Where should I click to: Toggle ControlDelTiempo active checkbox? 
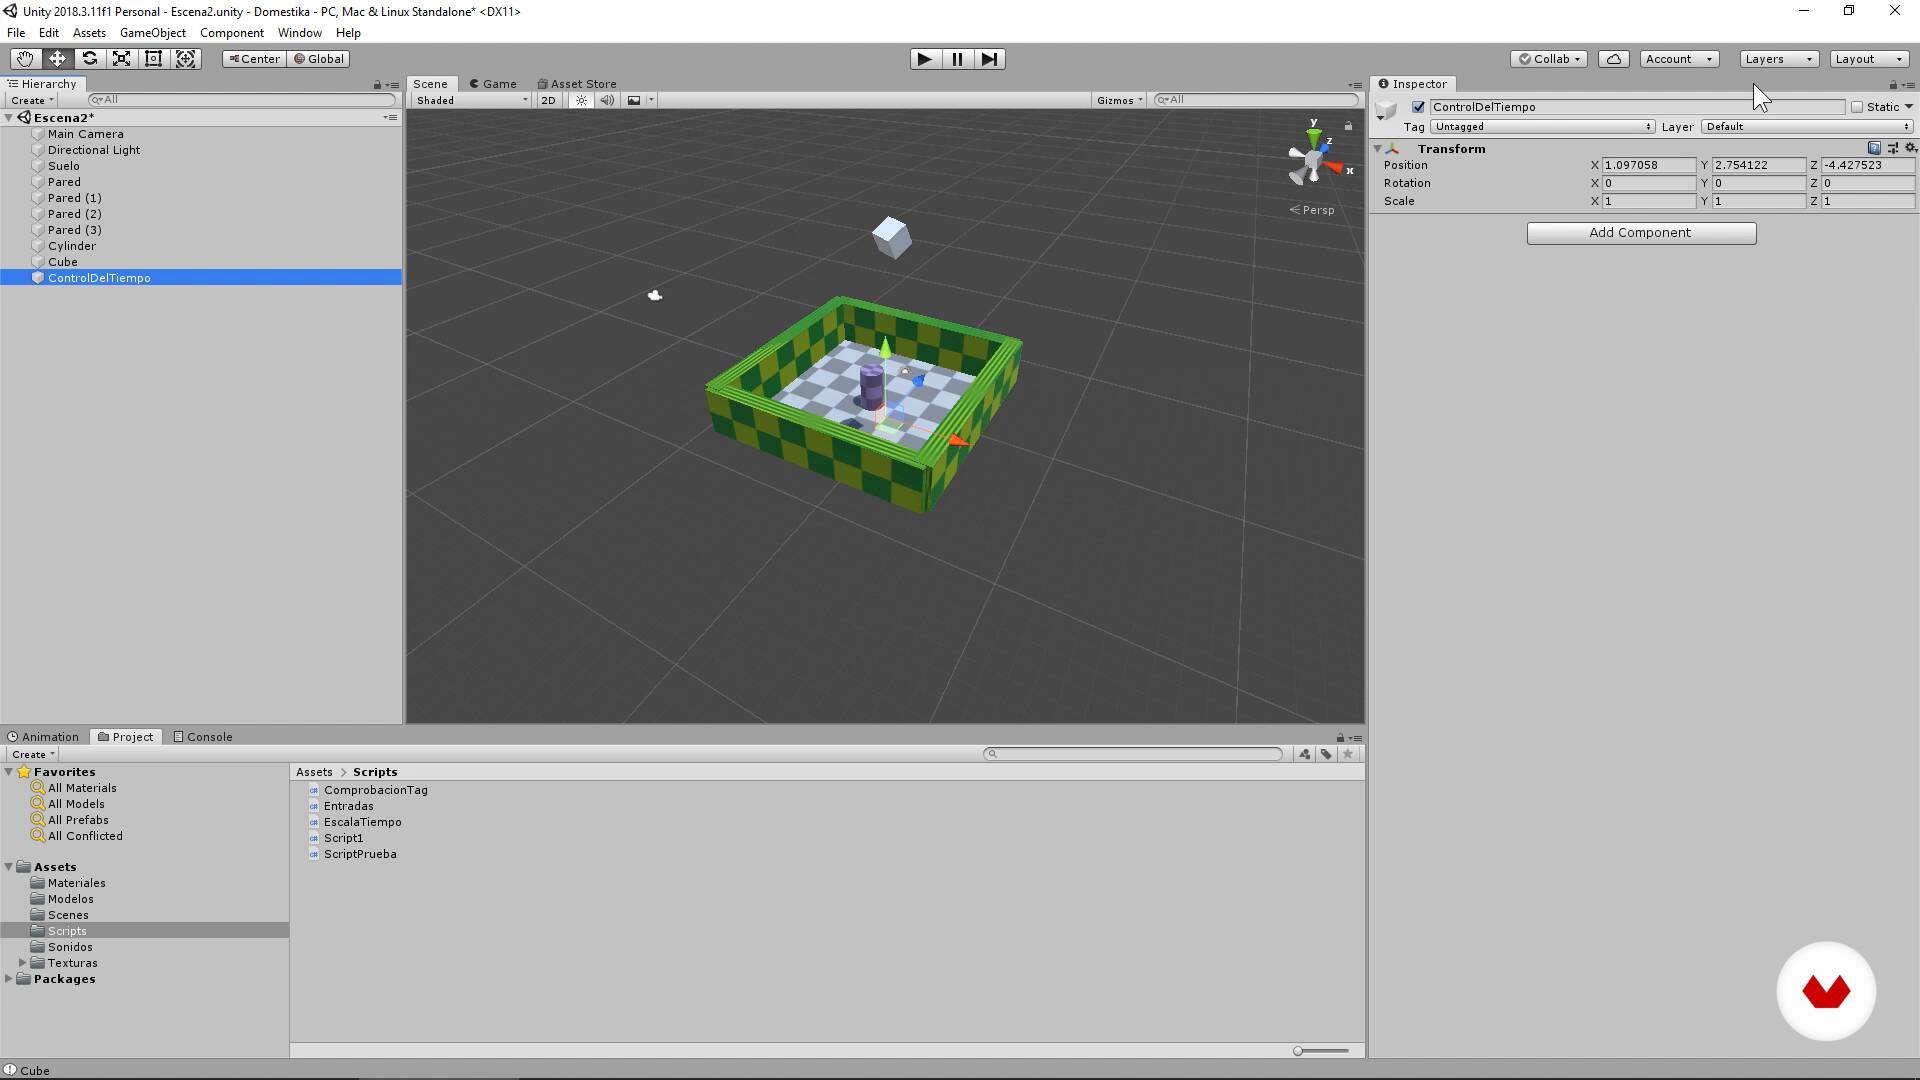pos(1418,107)
